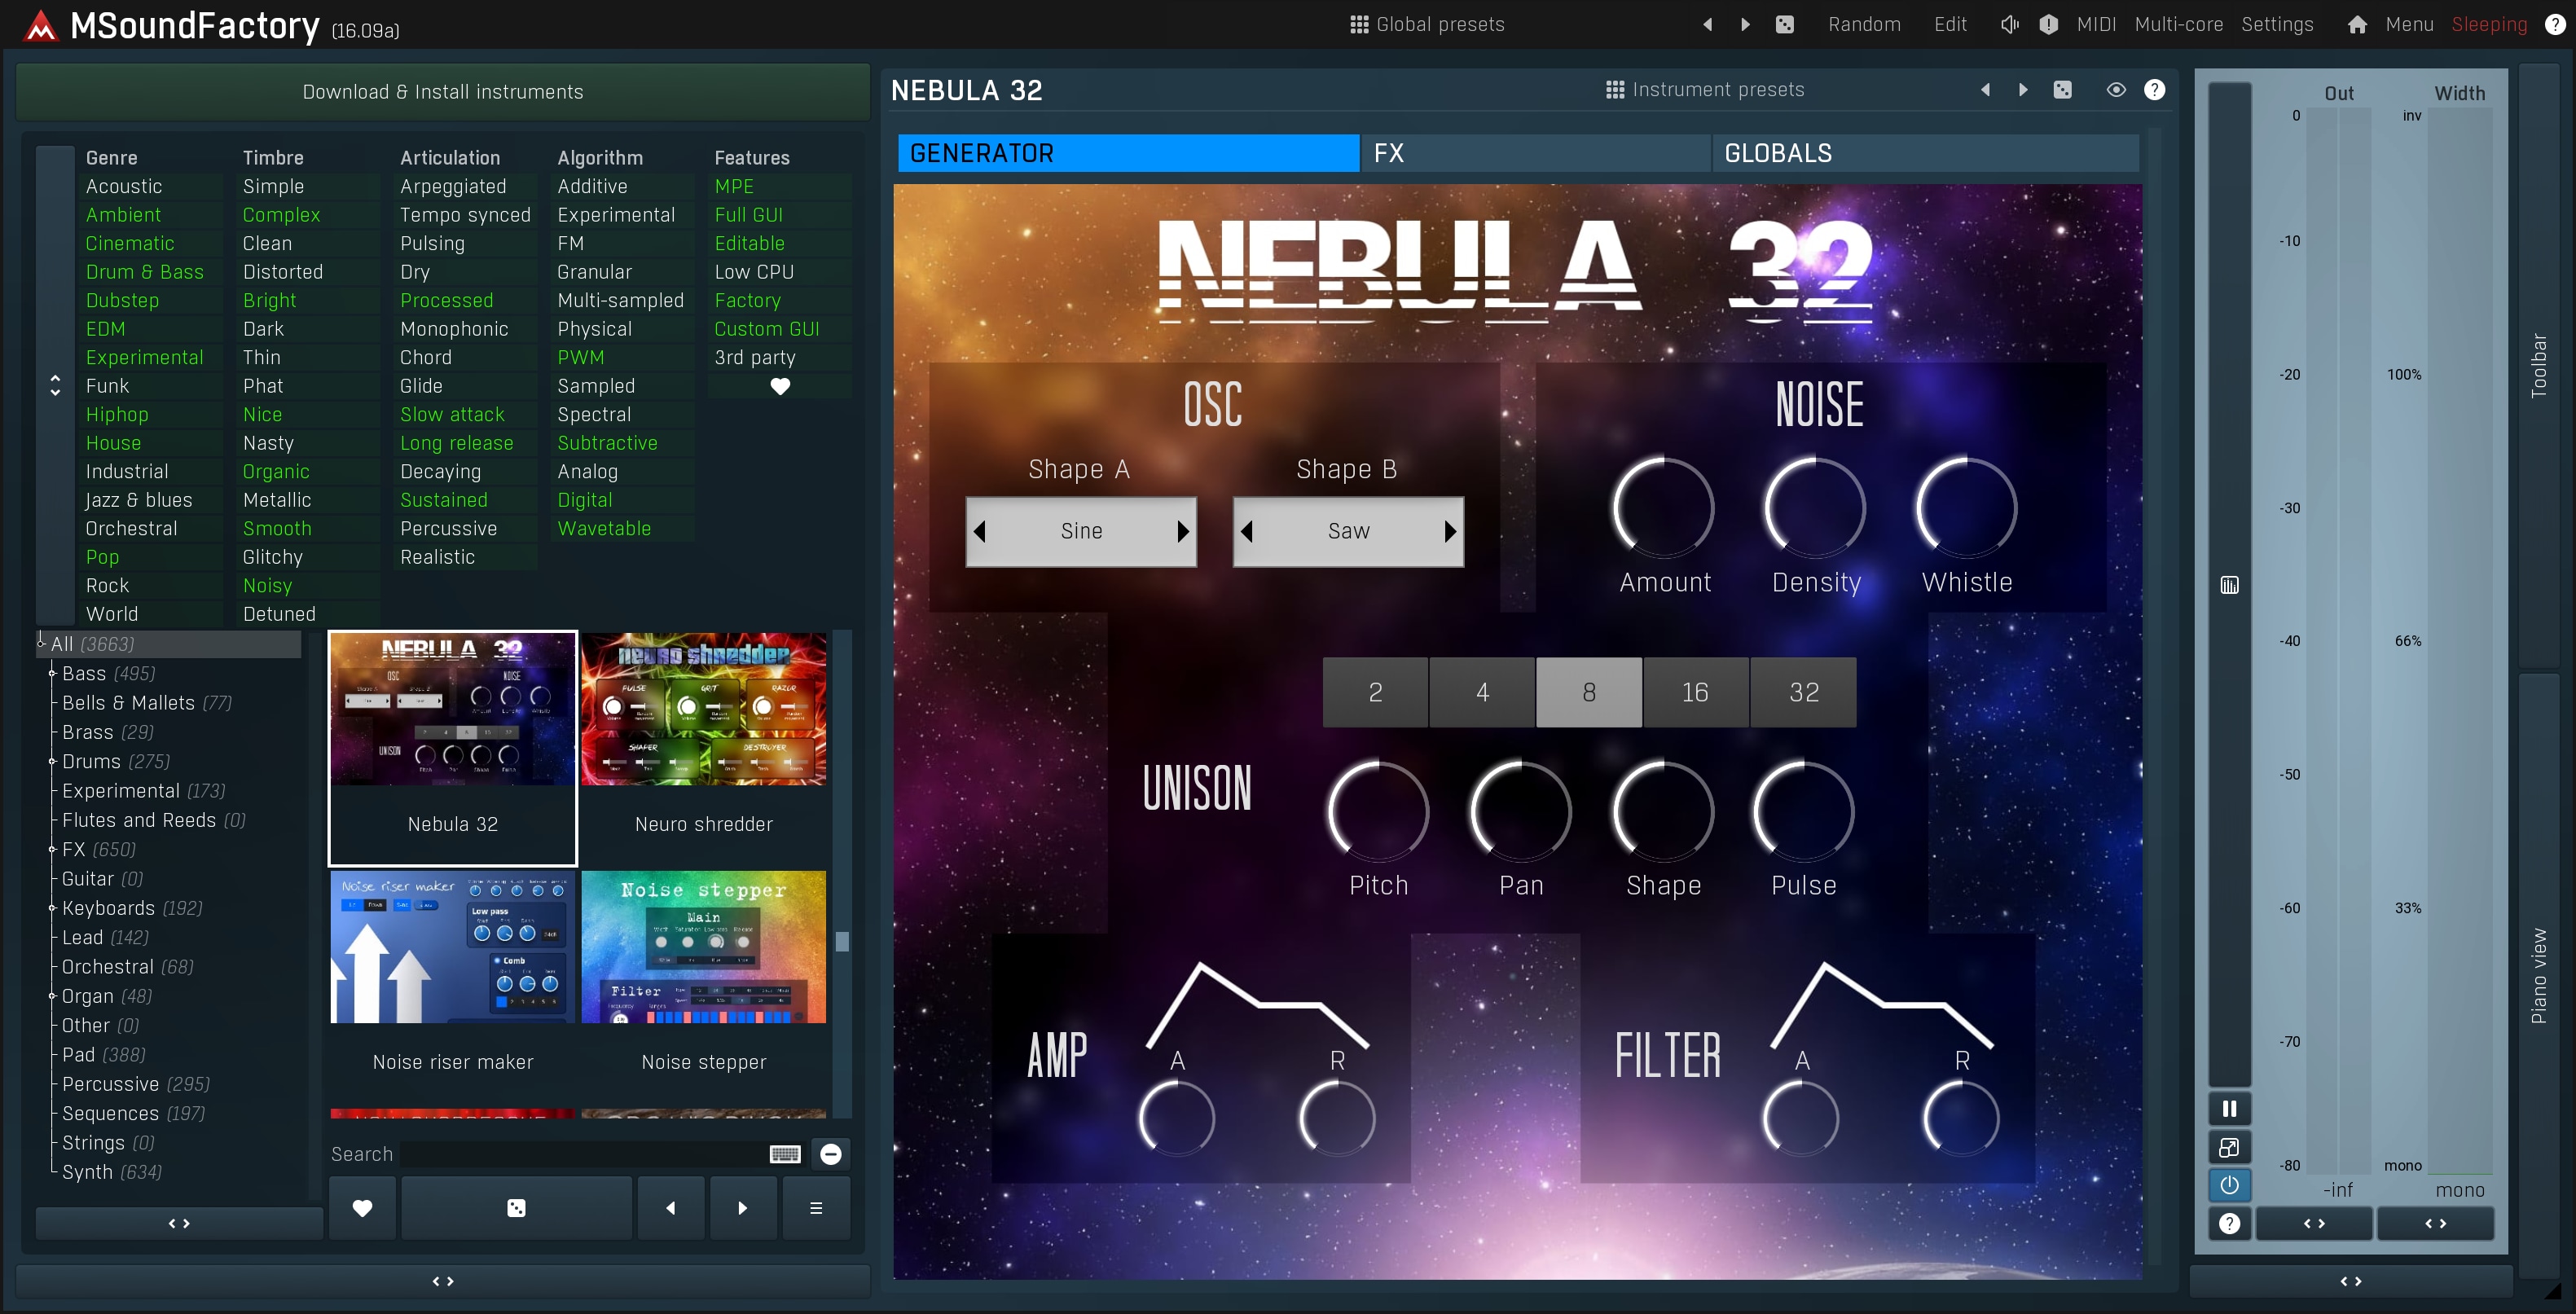Select the Neuro shredder instrument thumbnail
This screenshot has width=2576, height=1314.
[x=704, y=747]
